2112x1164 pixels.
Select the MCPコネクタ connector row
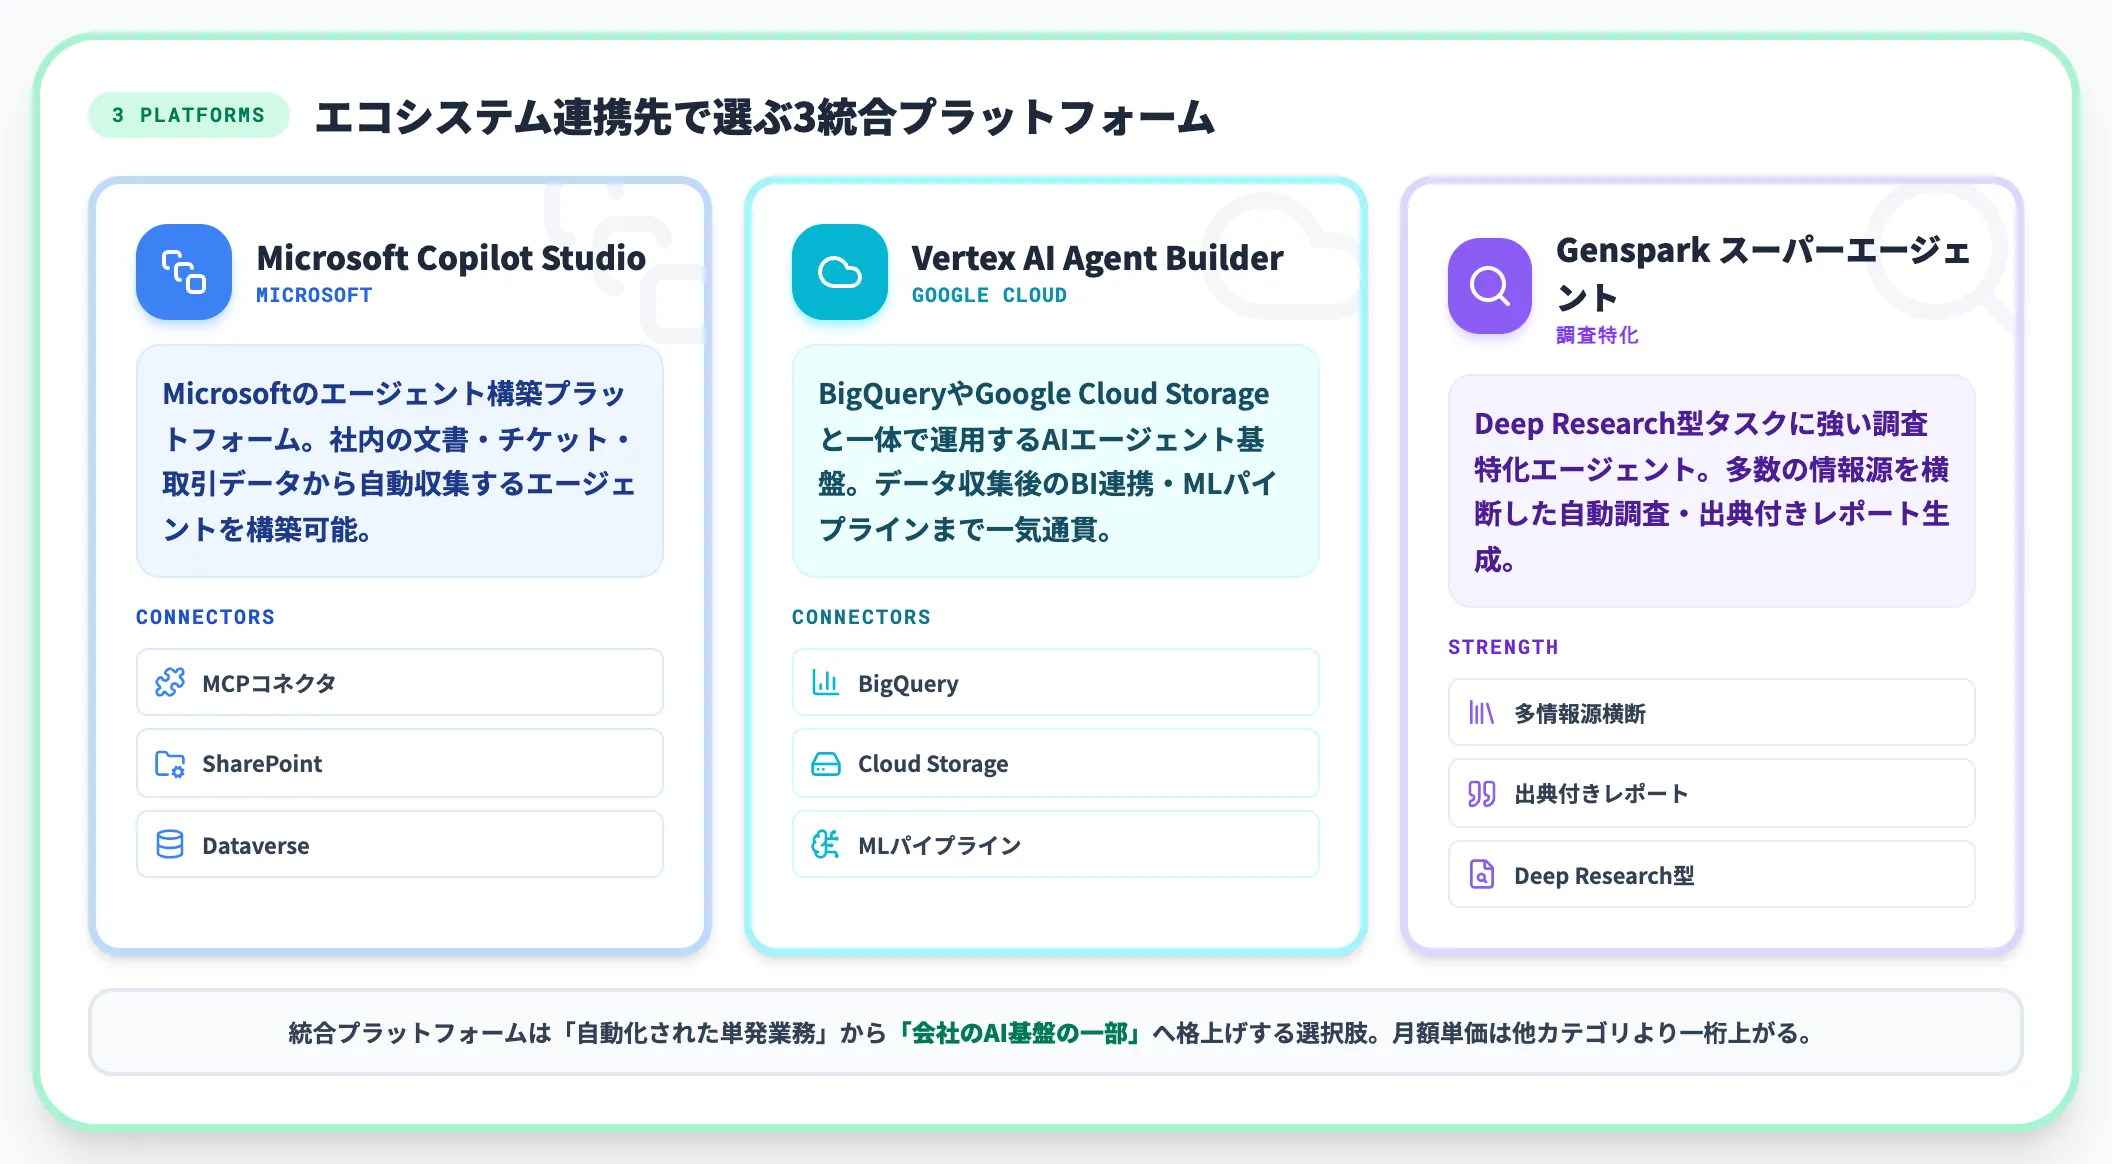point(400,683)
